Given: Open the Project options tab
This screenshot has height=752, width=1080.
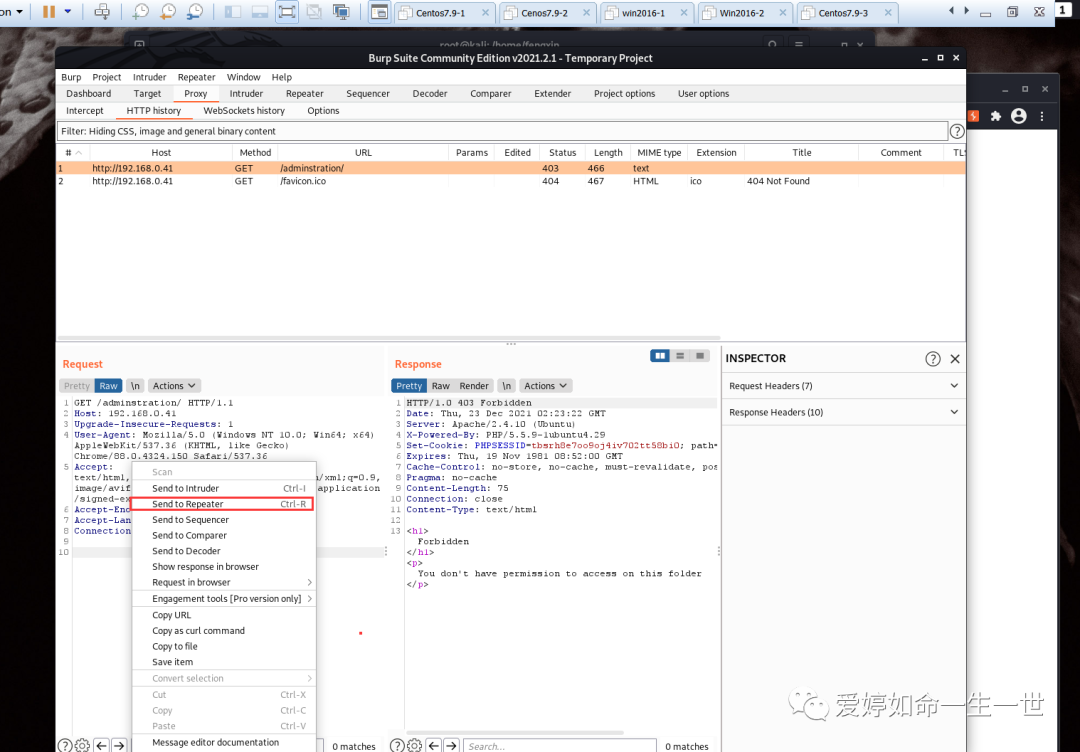Looking at the screenshot, I should pyautogui.click(x=625, y=94).
